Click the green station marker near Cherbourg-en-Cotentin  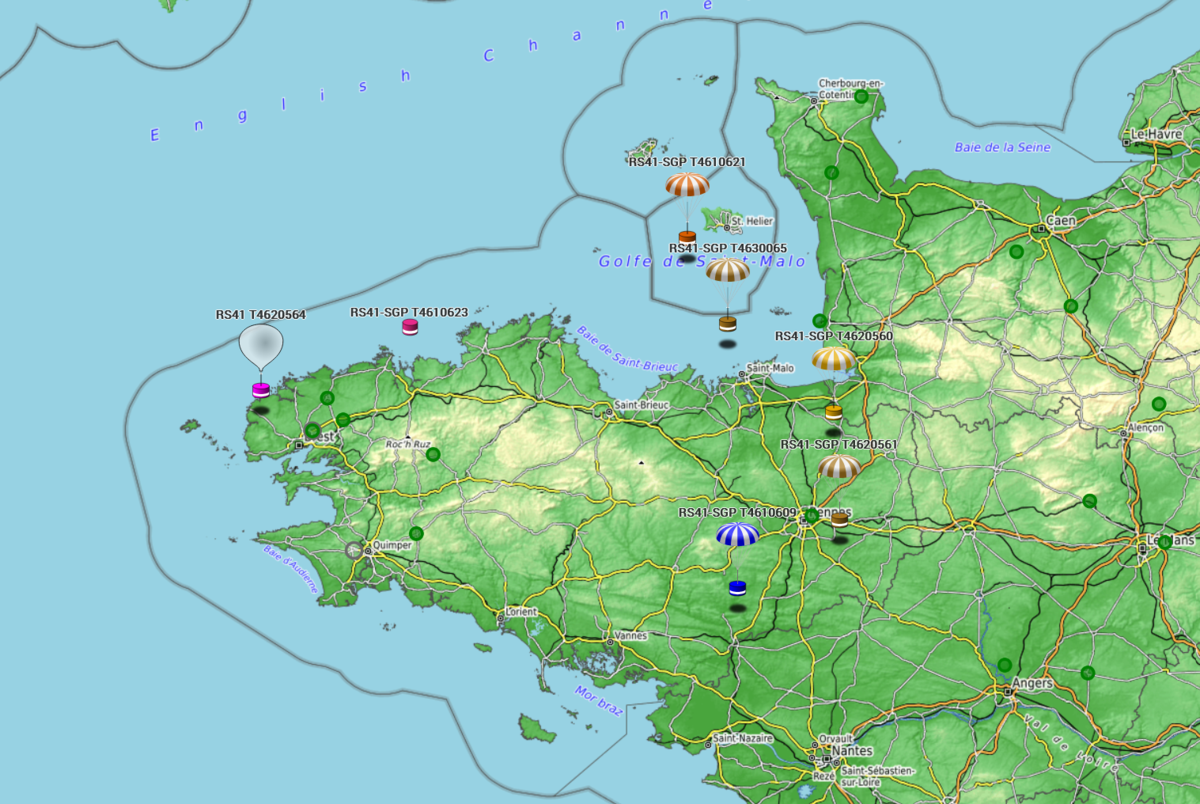(x=861, y=96)
